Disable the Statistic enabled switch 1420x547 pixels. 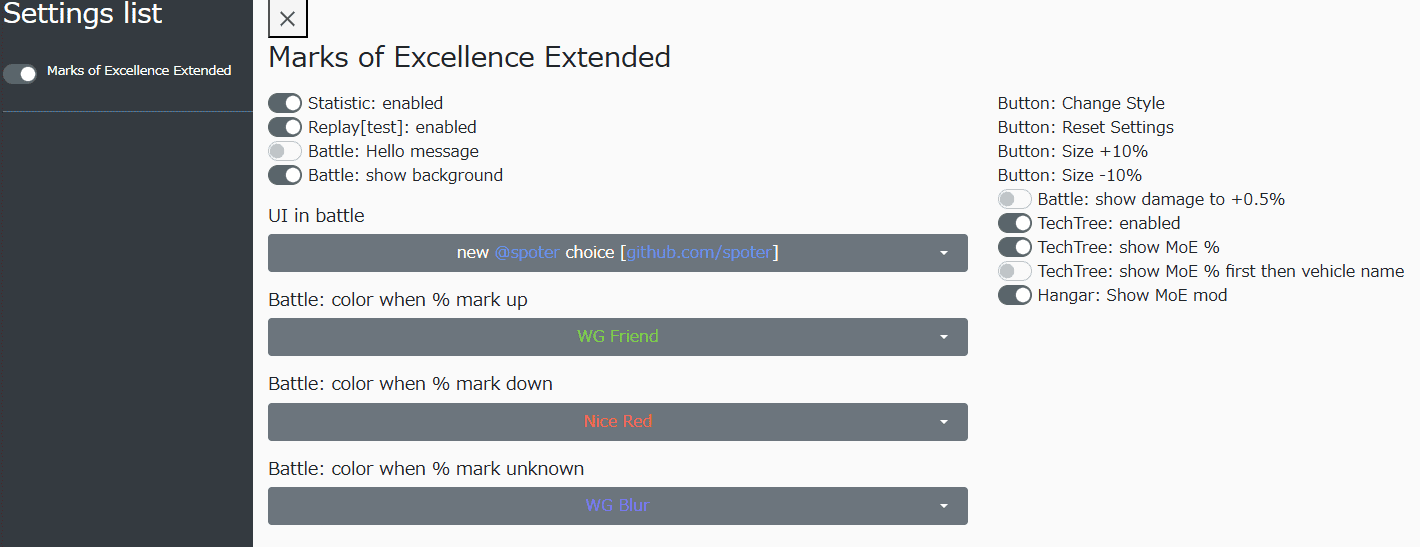click(x=285, y=103)
